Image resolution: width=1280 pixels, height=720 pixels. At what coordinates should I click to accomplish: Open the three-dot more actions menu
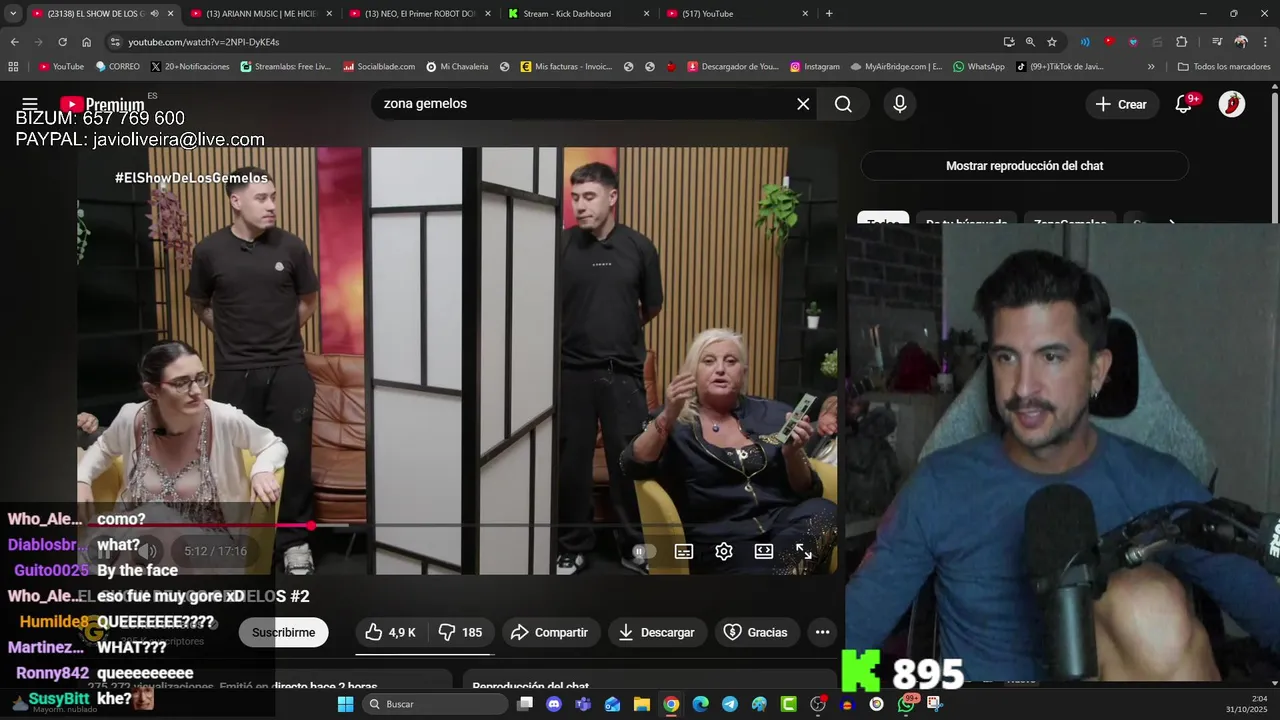tap(822, 632)
